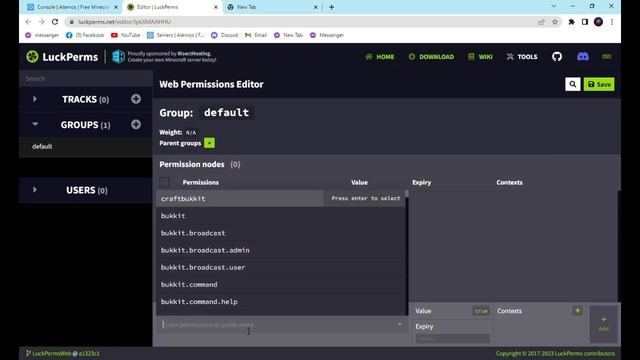Click the Add permission button
This screenshot has height=360, width=640.
coord(603,324)
